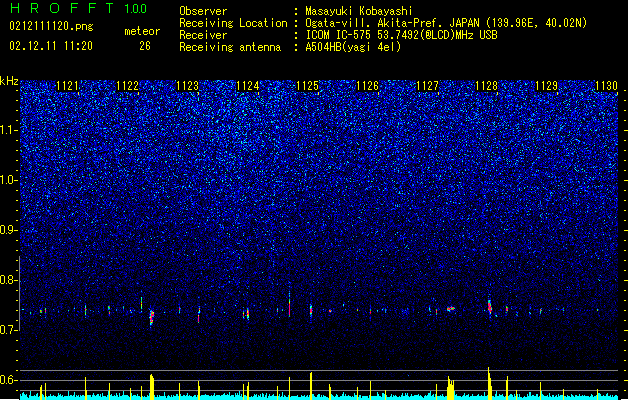Click the A504HB(yagi 4el) antenna text
Image resolution: width=629 pixels, height=400 pixels.
click(353, 47)
